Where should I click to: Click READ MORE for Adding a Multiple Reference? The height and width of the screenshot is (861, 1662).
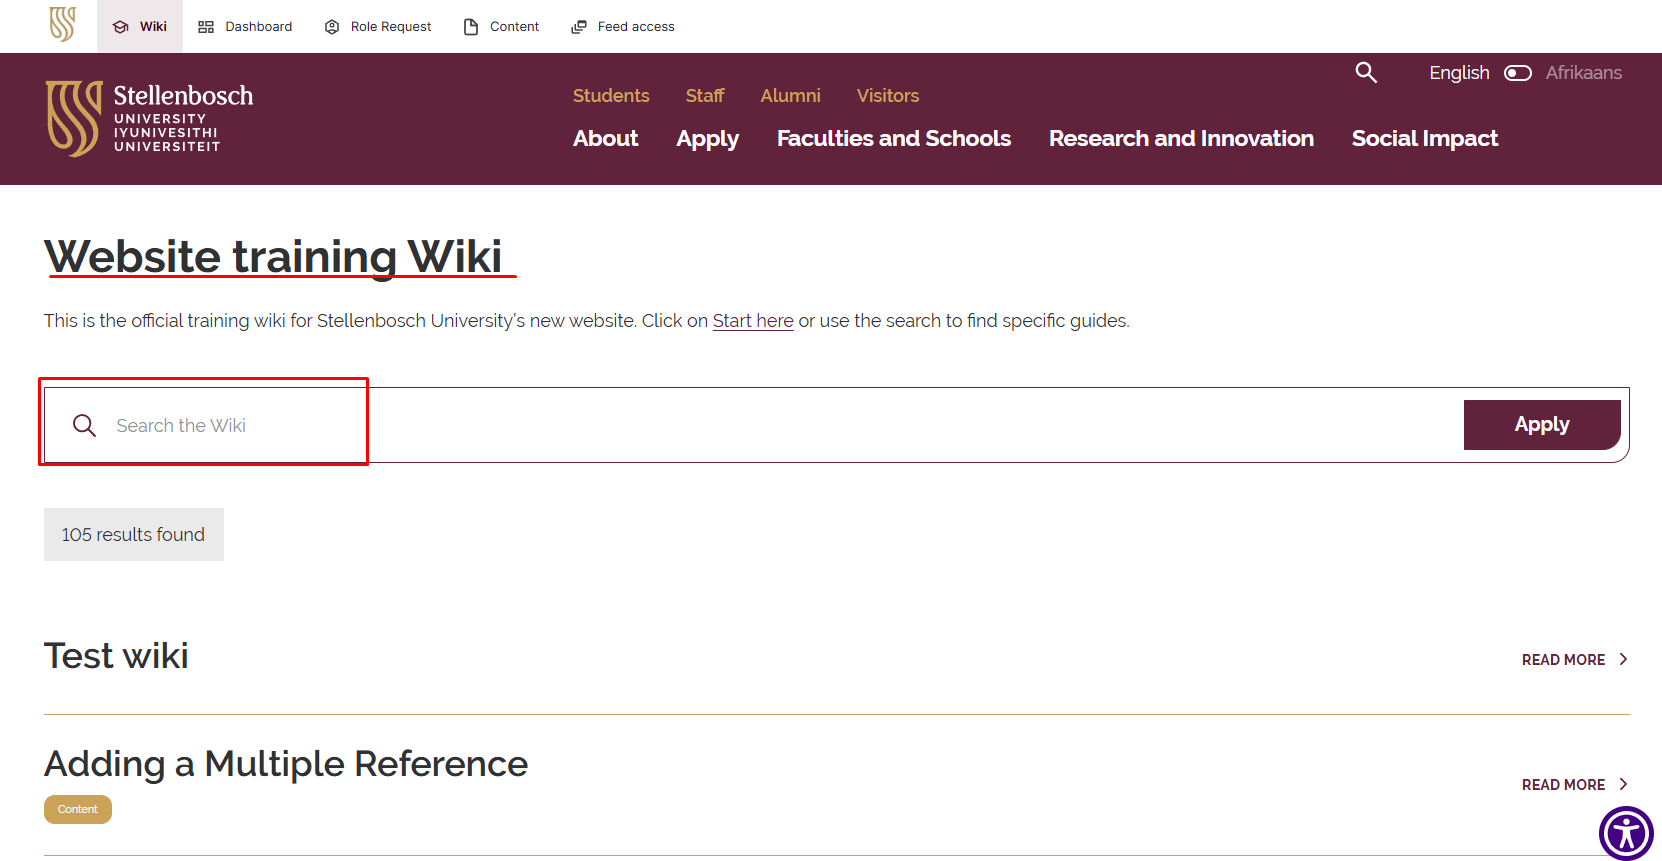[1575, 785]
